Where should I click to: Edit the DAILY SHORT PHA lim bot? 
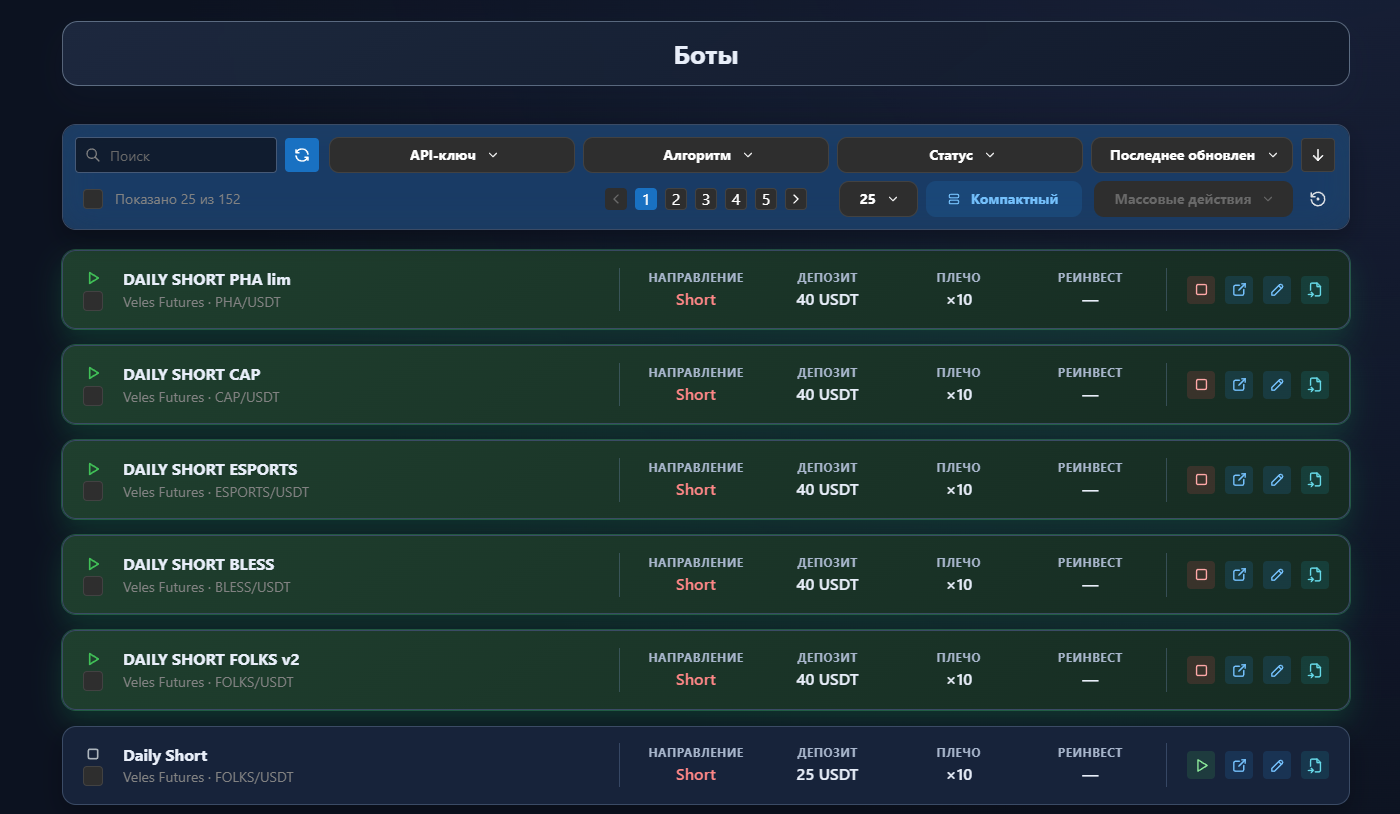click(1277, 290)
